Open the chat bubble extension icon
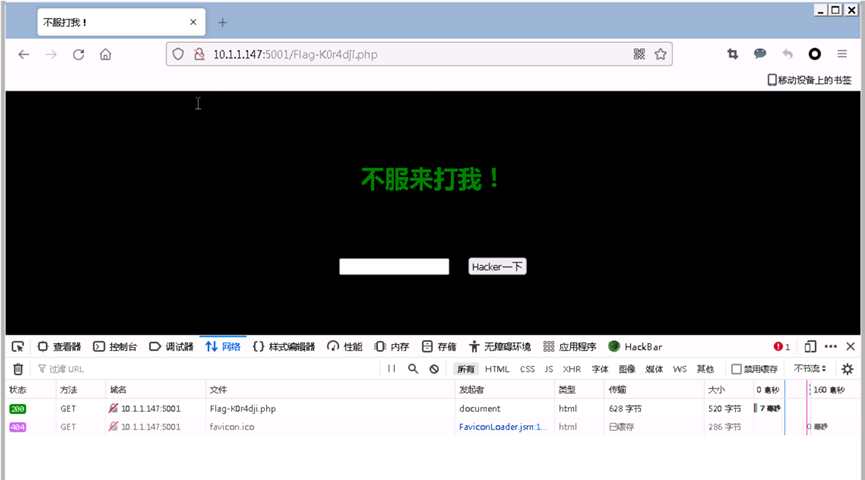 760,54
